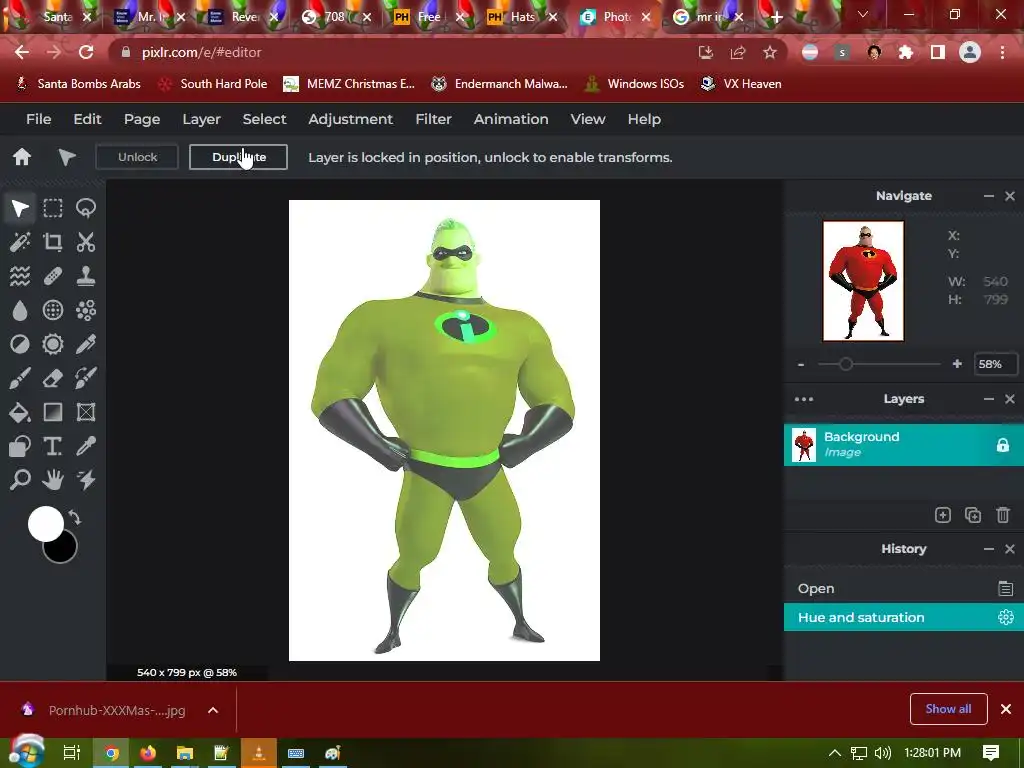Select the Open history state
1024x768 pixels.
click(904, 588)
